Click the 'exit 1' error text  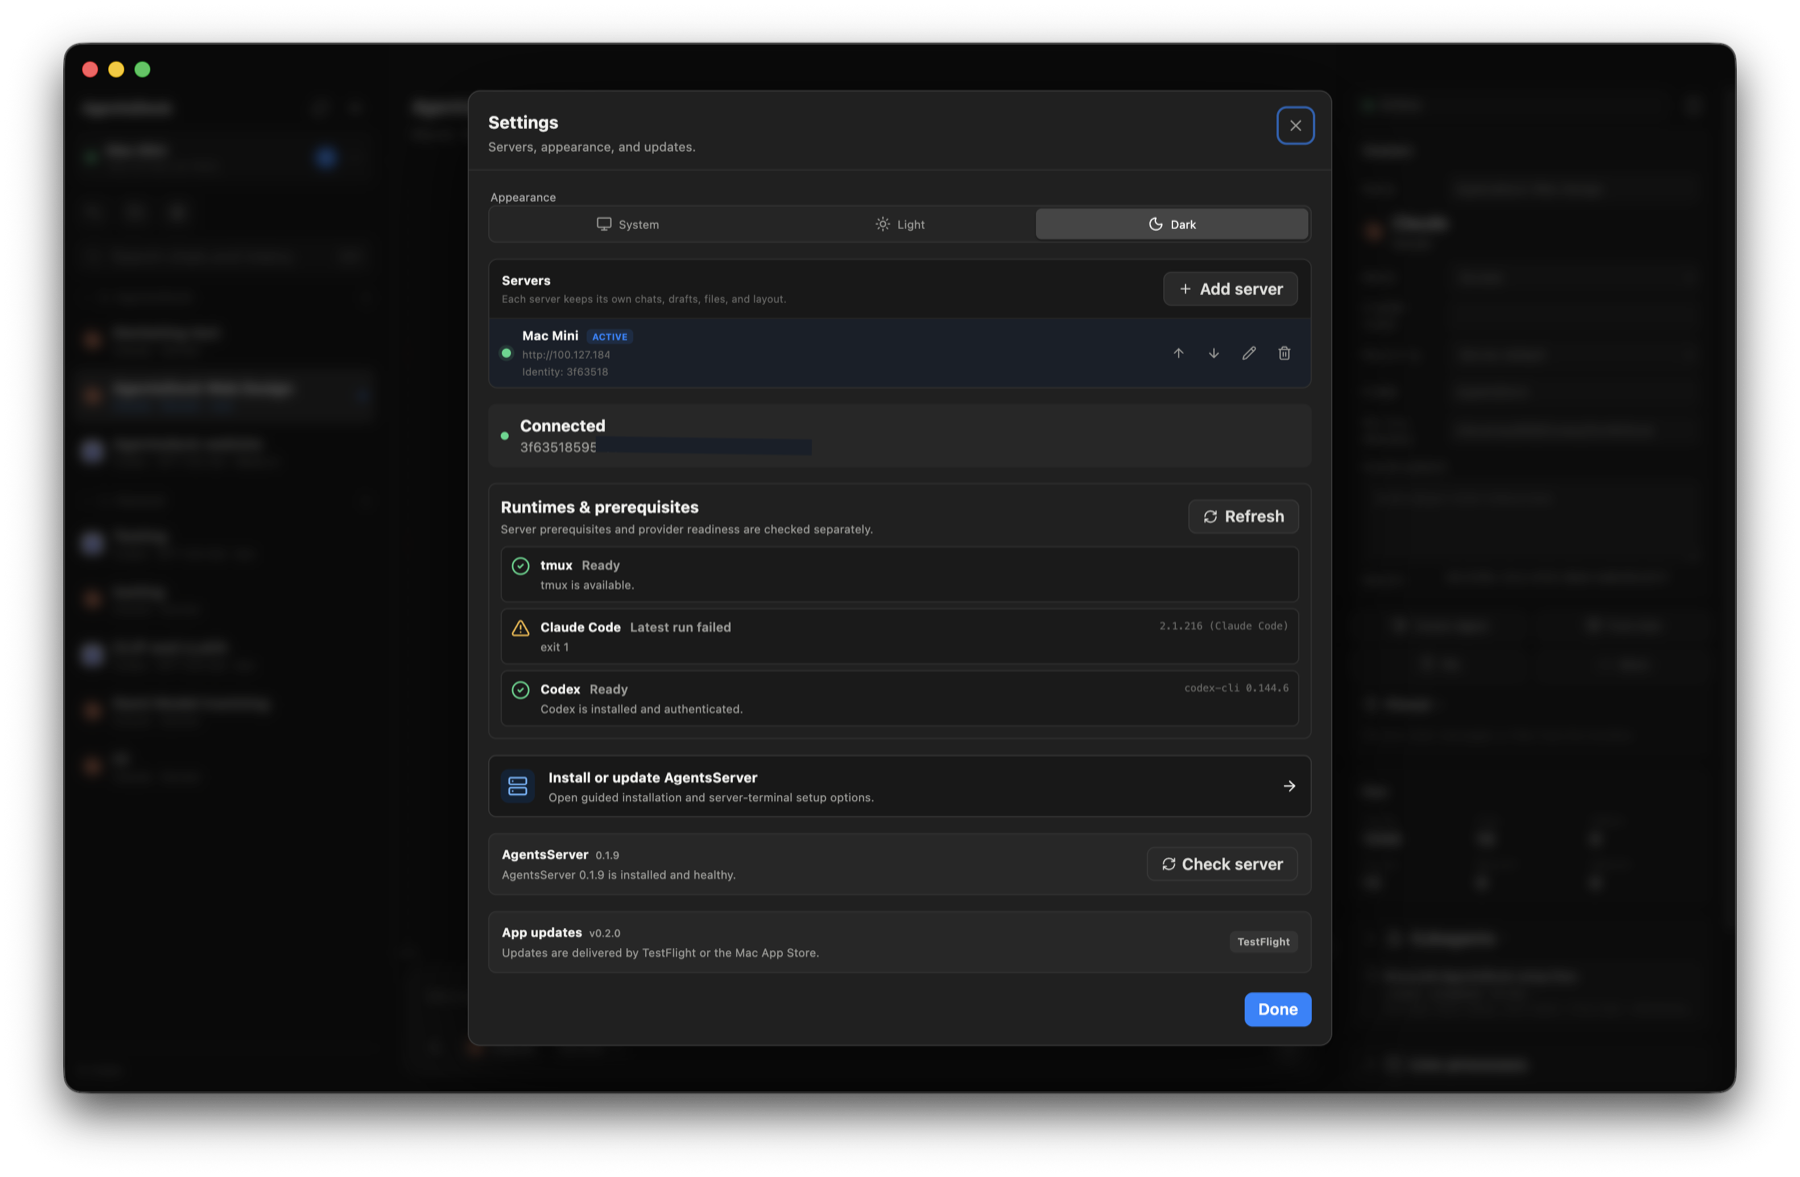[x=554, y=647]
